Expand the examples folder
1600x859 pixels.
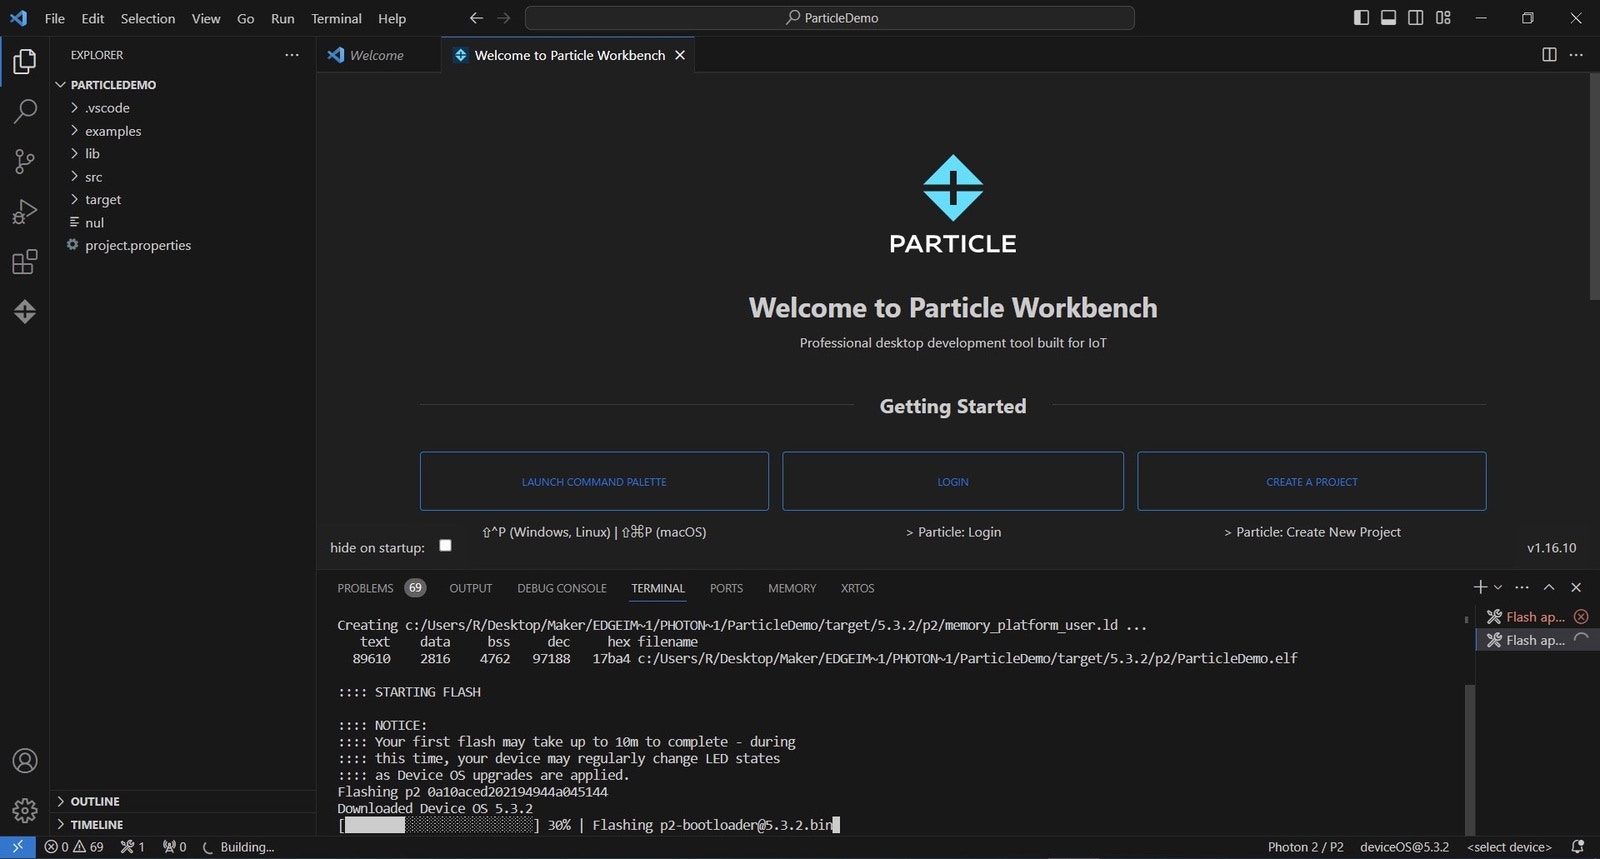tap(183, 131)
